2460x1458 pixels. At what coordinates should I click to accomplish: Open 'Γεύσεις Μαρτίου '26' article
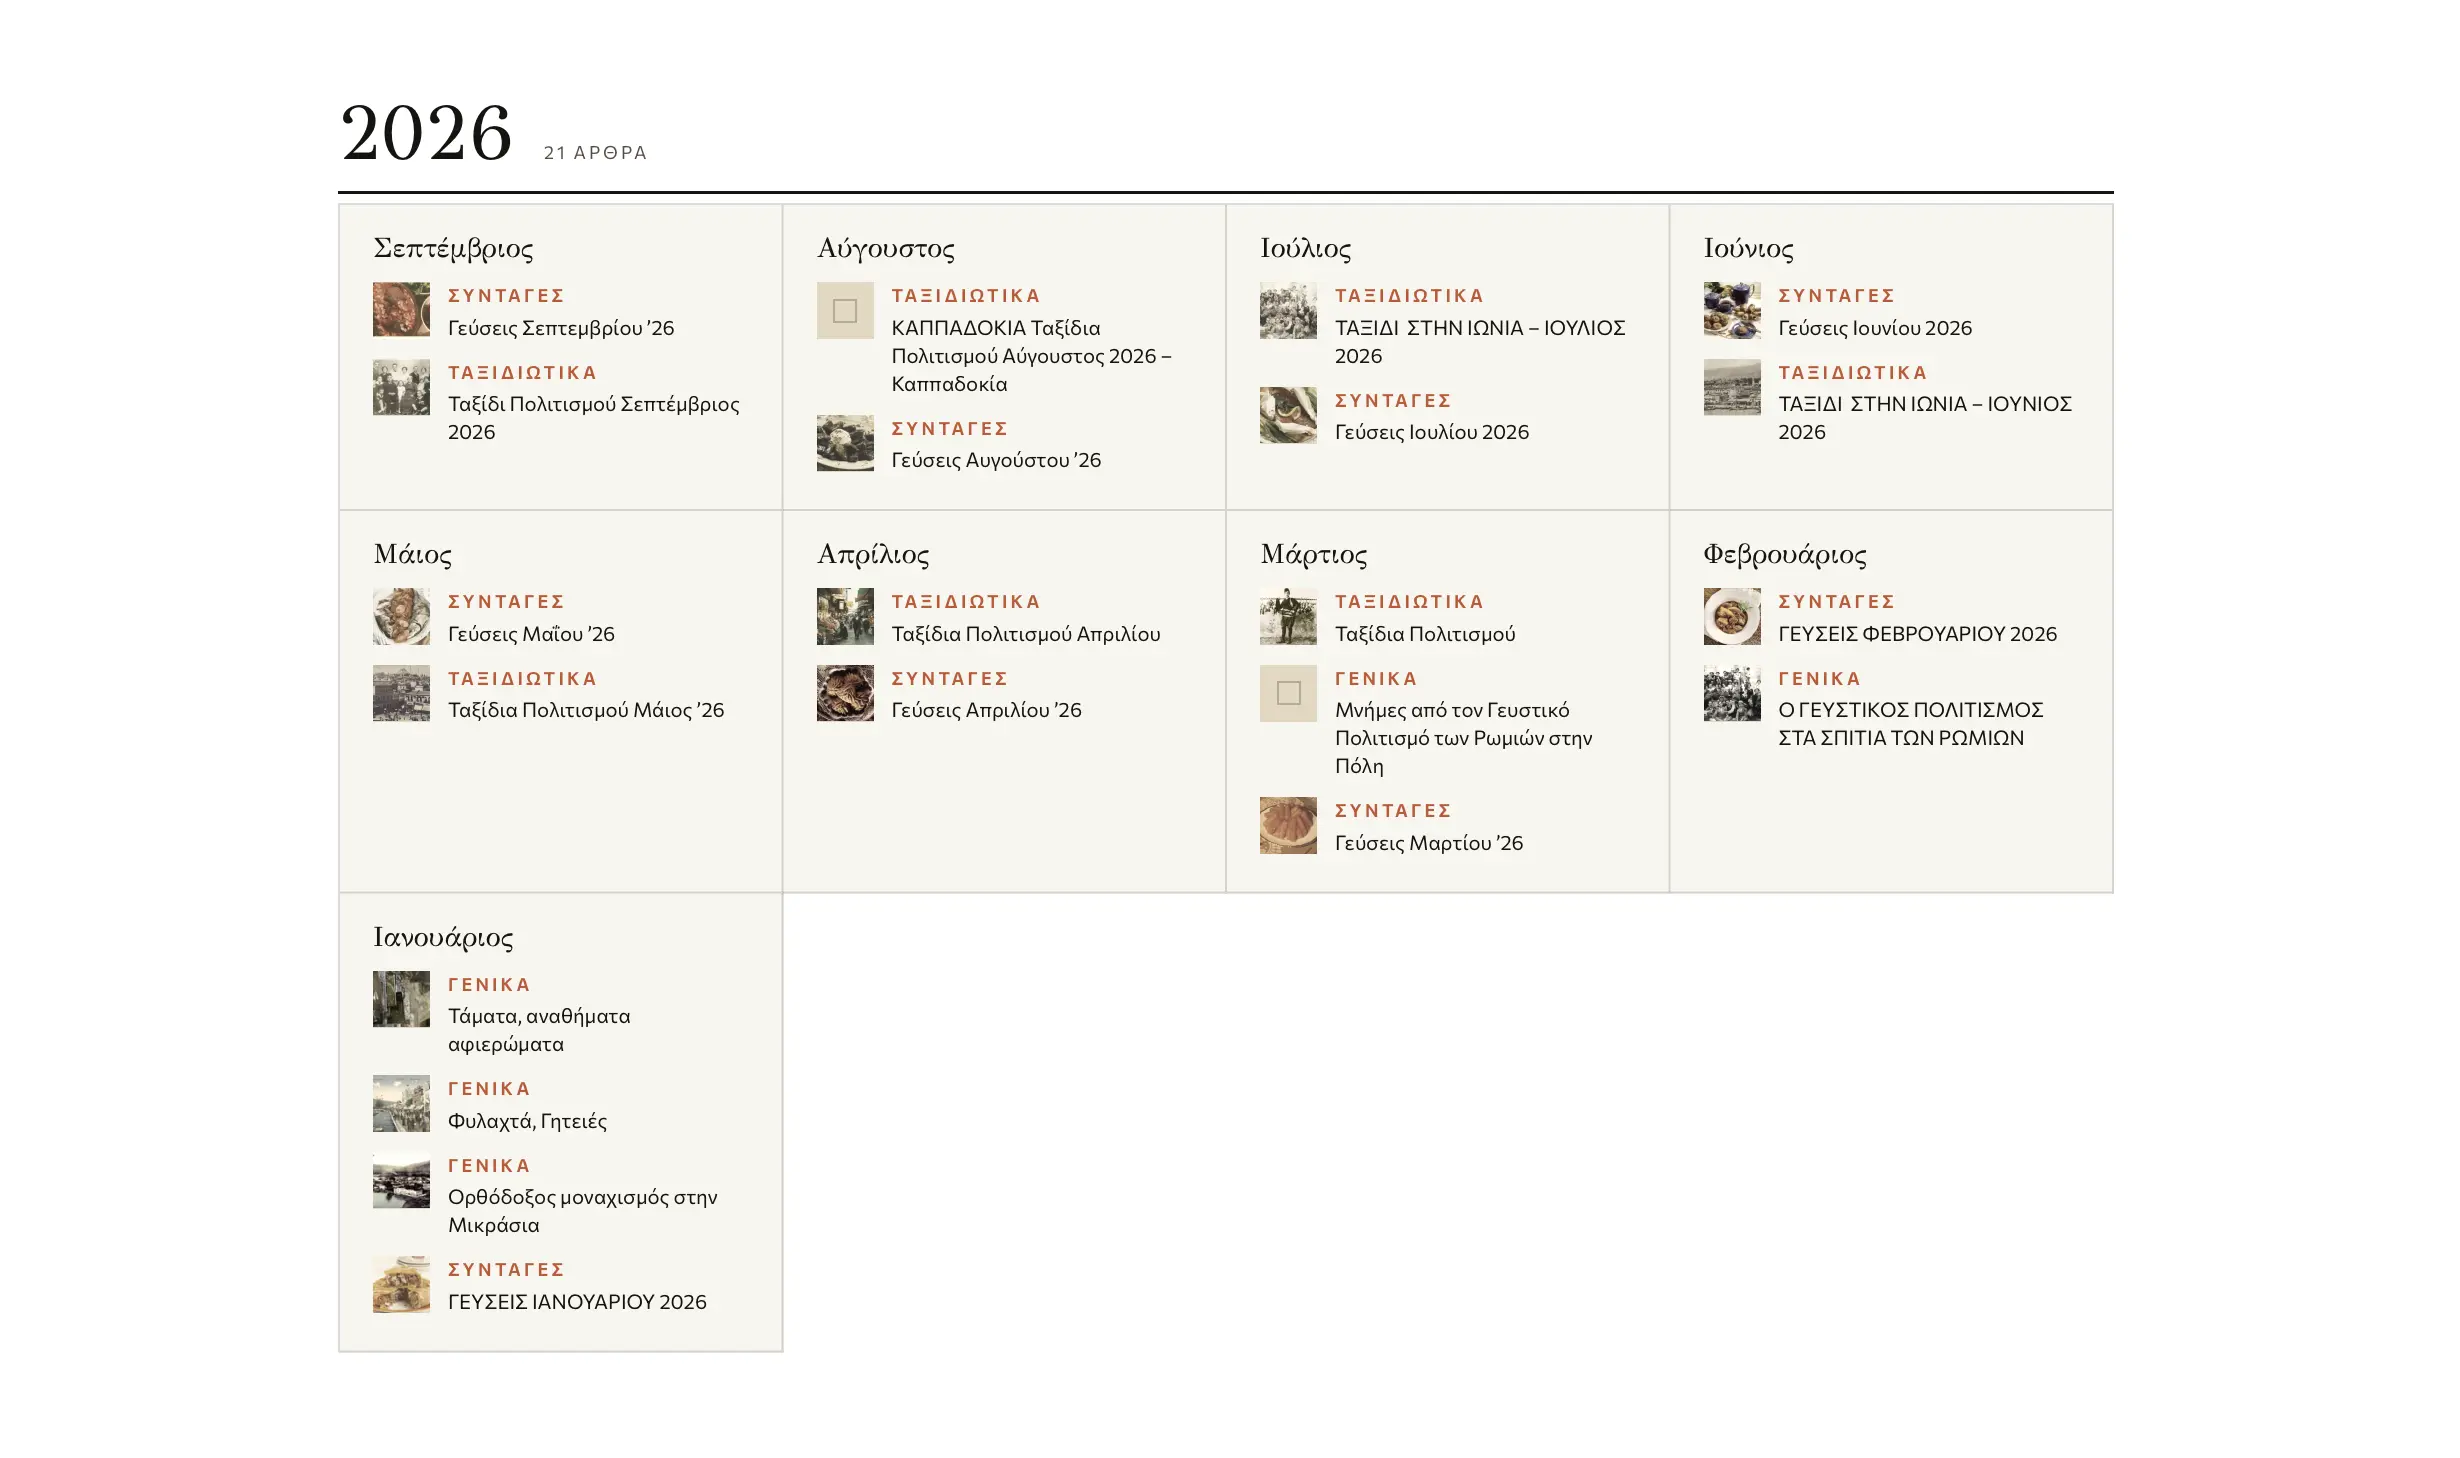coord(1429,843)
